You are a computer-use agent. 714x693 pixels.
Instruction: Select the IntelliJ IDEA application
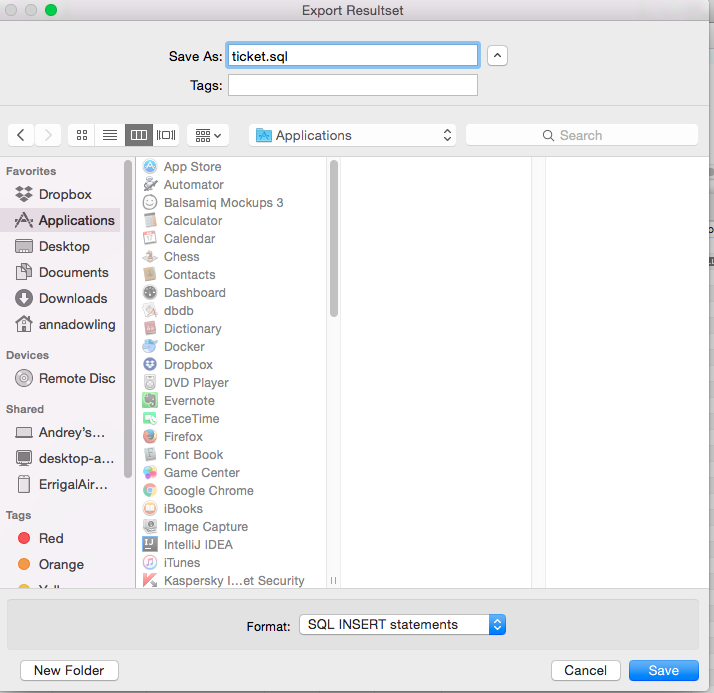point(198,545)
